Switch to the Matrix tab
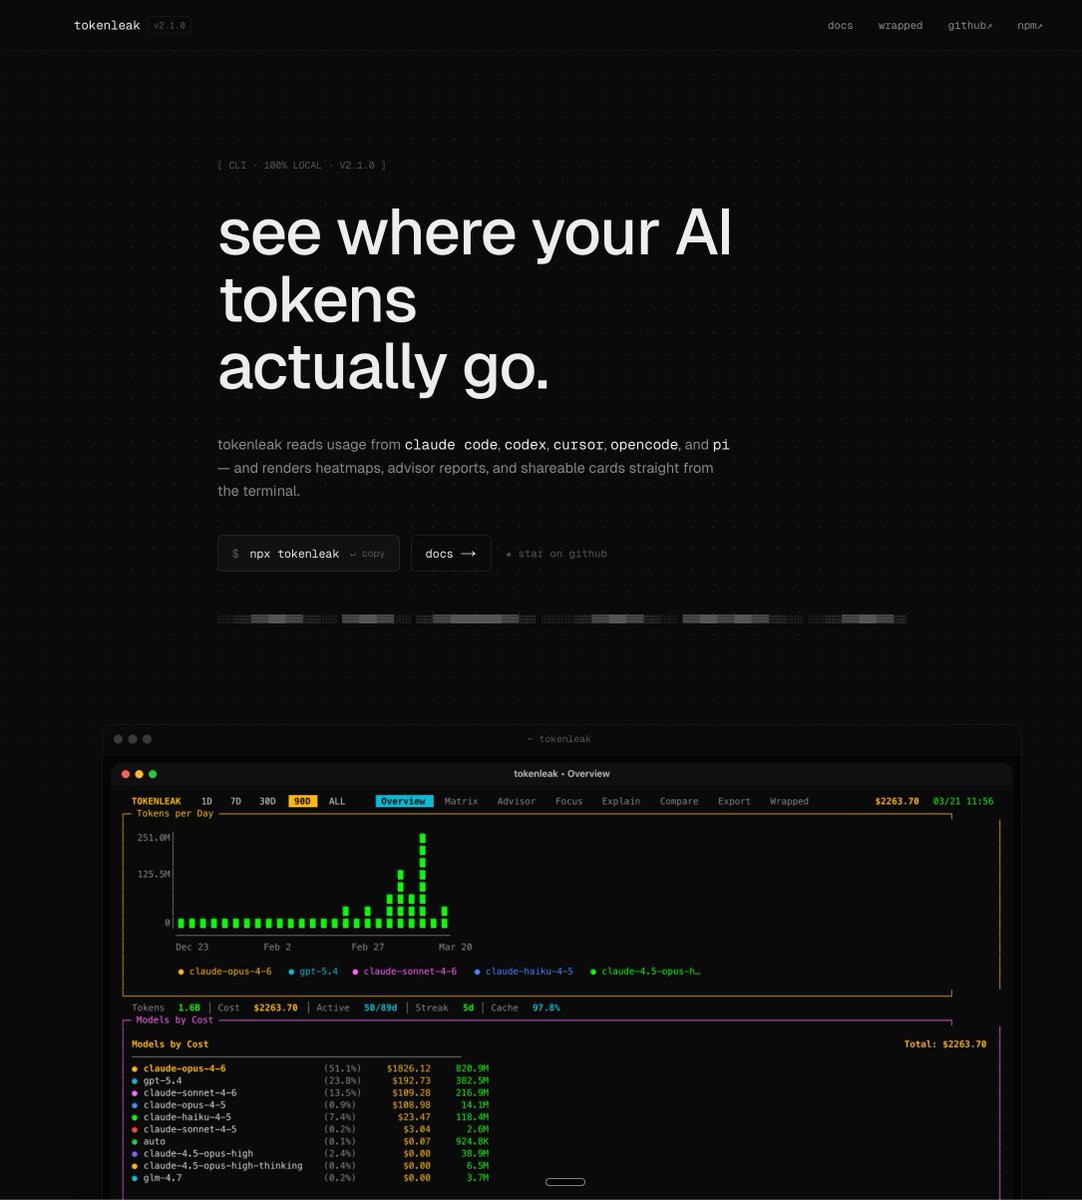 461,801
